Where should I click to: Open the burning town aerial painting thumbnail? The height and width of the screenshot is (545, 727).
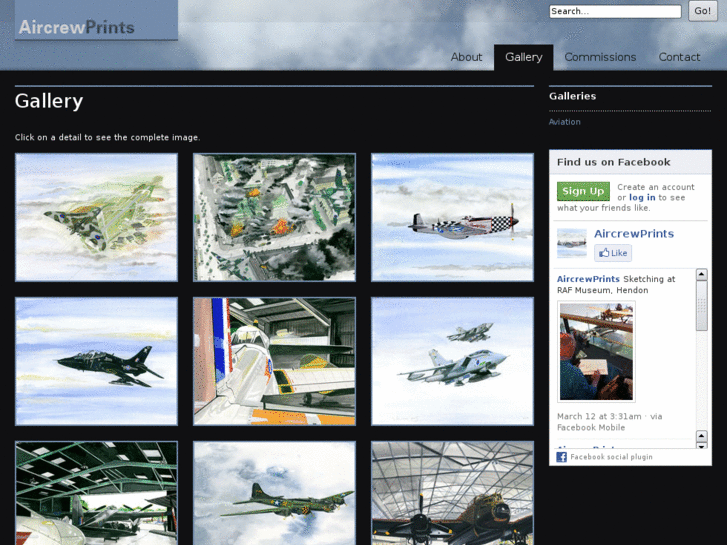(274, 218)
